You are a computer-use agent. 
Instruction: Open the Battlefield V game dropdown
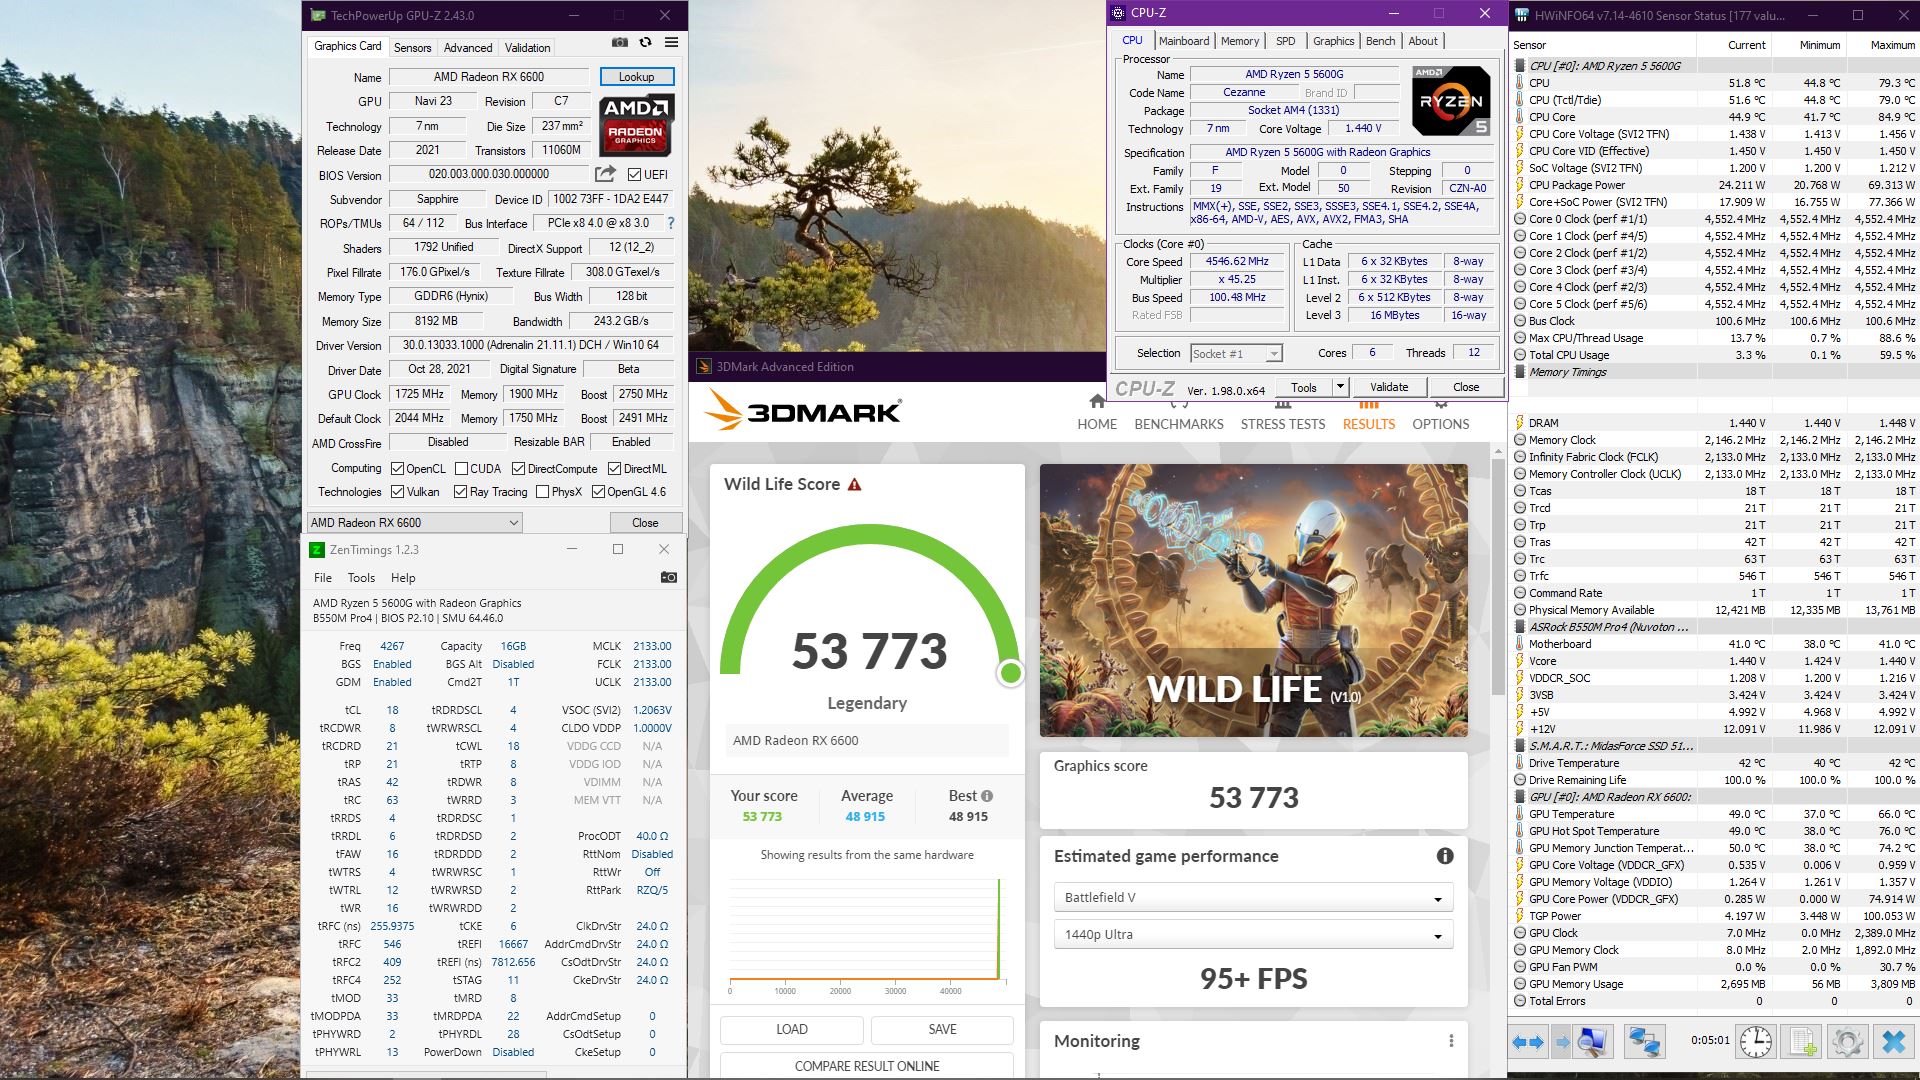click(x=1253, y=897)
